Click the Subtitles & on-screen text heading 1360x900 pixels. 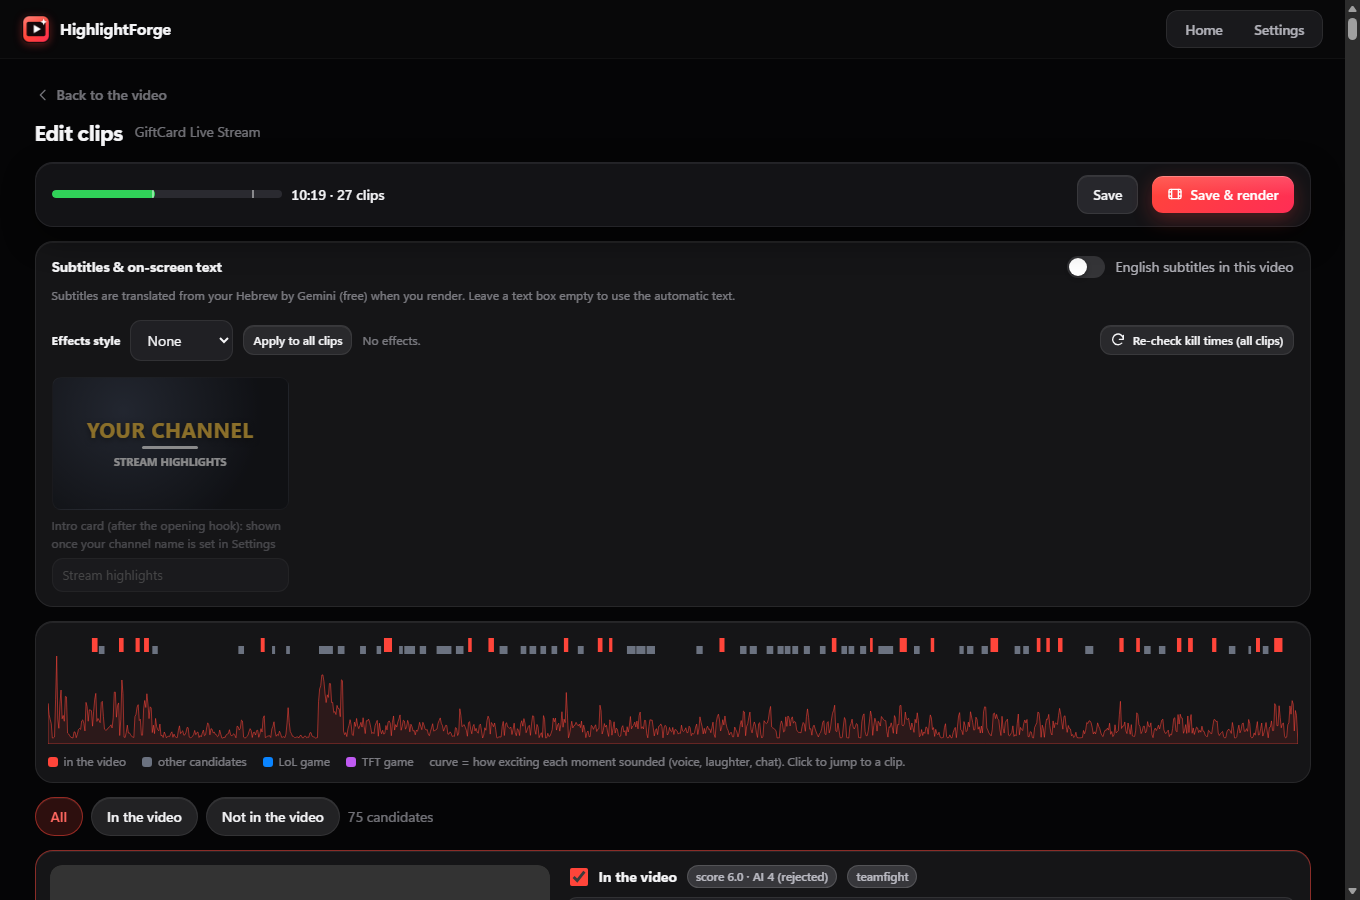click(x=137, y=267)
